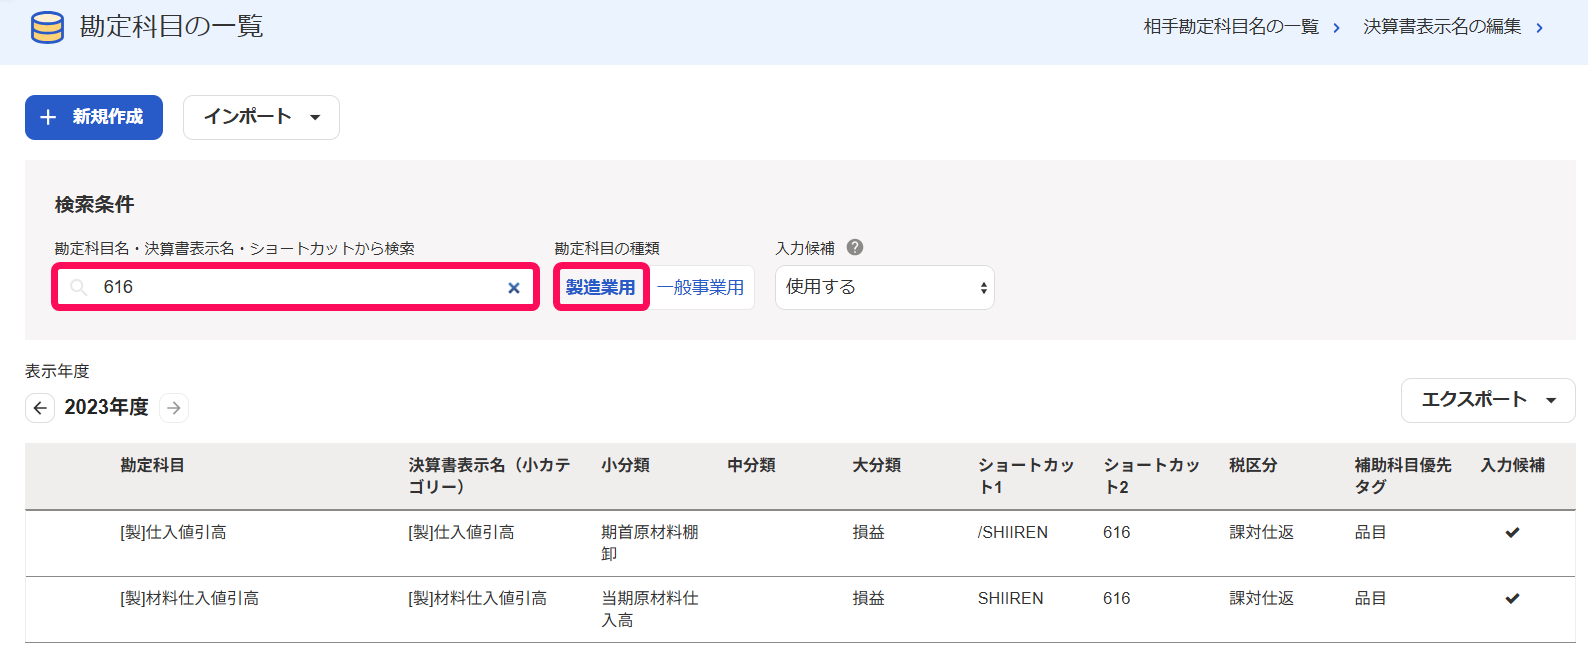
Task: Open the 使用する input candidate select
Action: point(885,288)
